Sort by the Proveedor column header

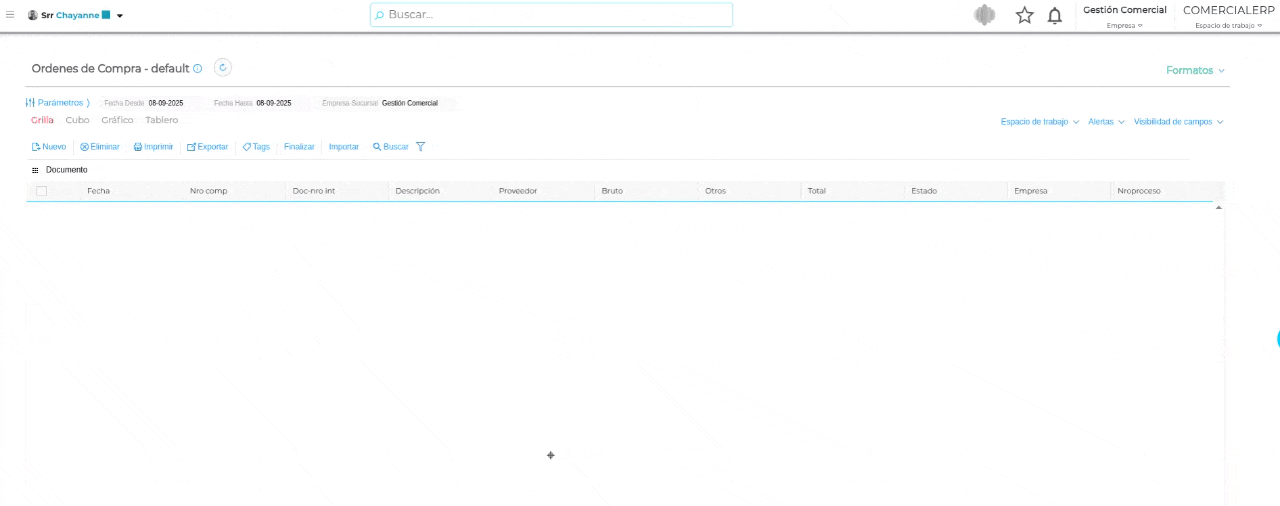[x=518, y=191]
